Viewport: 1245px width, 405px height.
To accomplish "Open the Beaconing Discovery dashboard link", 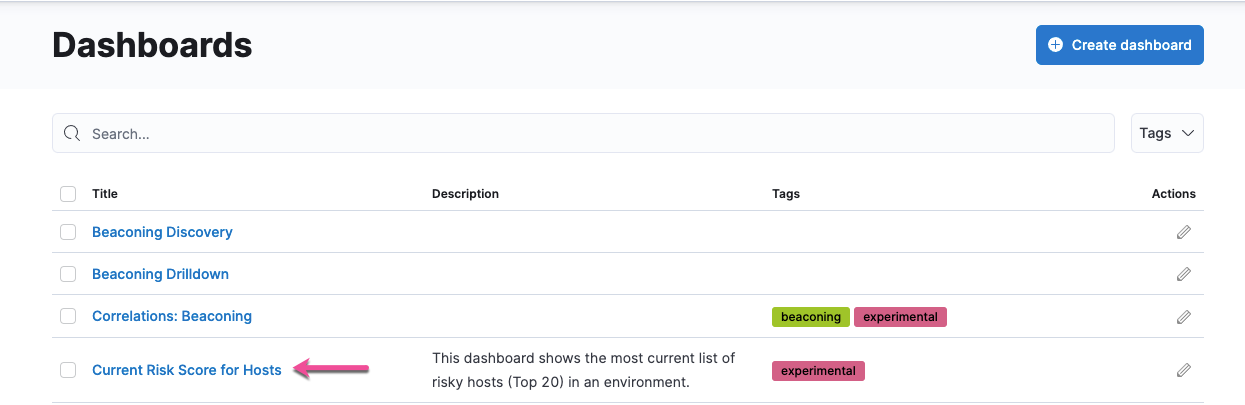I will tap(162, 232).
